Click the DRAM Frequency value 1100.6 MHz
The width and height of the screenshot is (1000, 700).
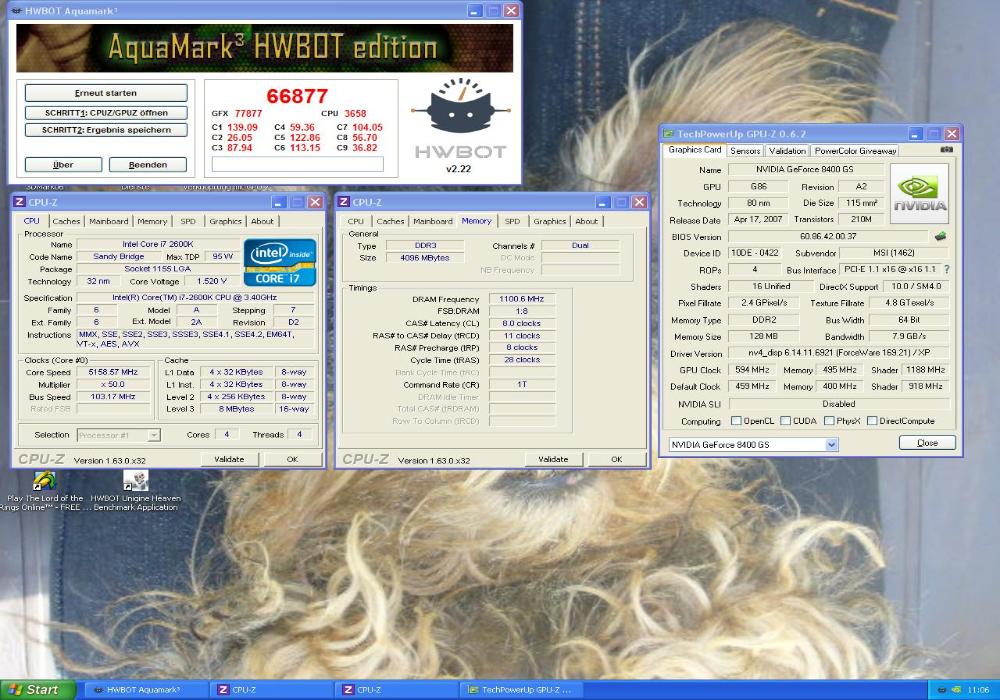(x=522, y=298)
